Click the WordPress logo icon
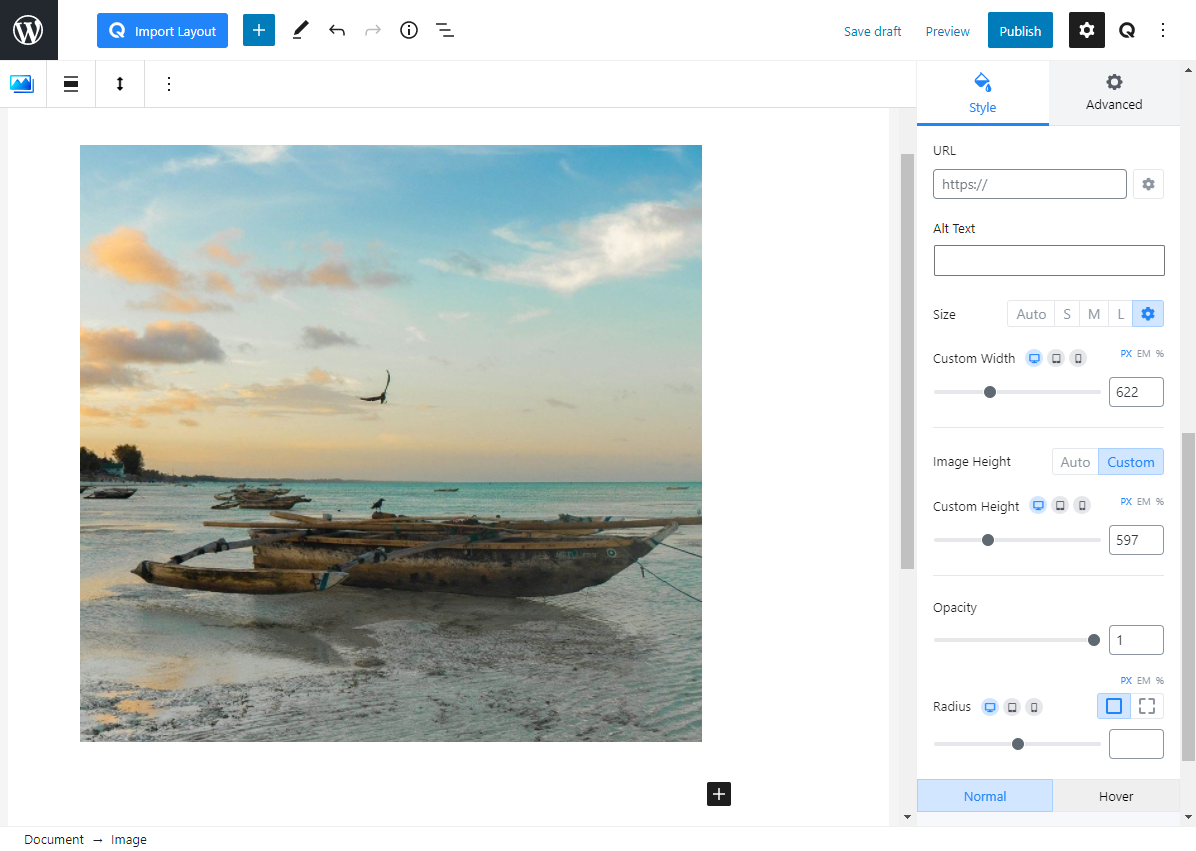This screenshot has height=851, width=1196. pyautogui.click(x=28, y=30)
